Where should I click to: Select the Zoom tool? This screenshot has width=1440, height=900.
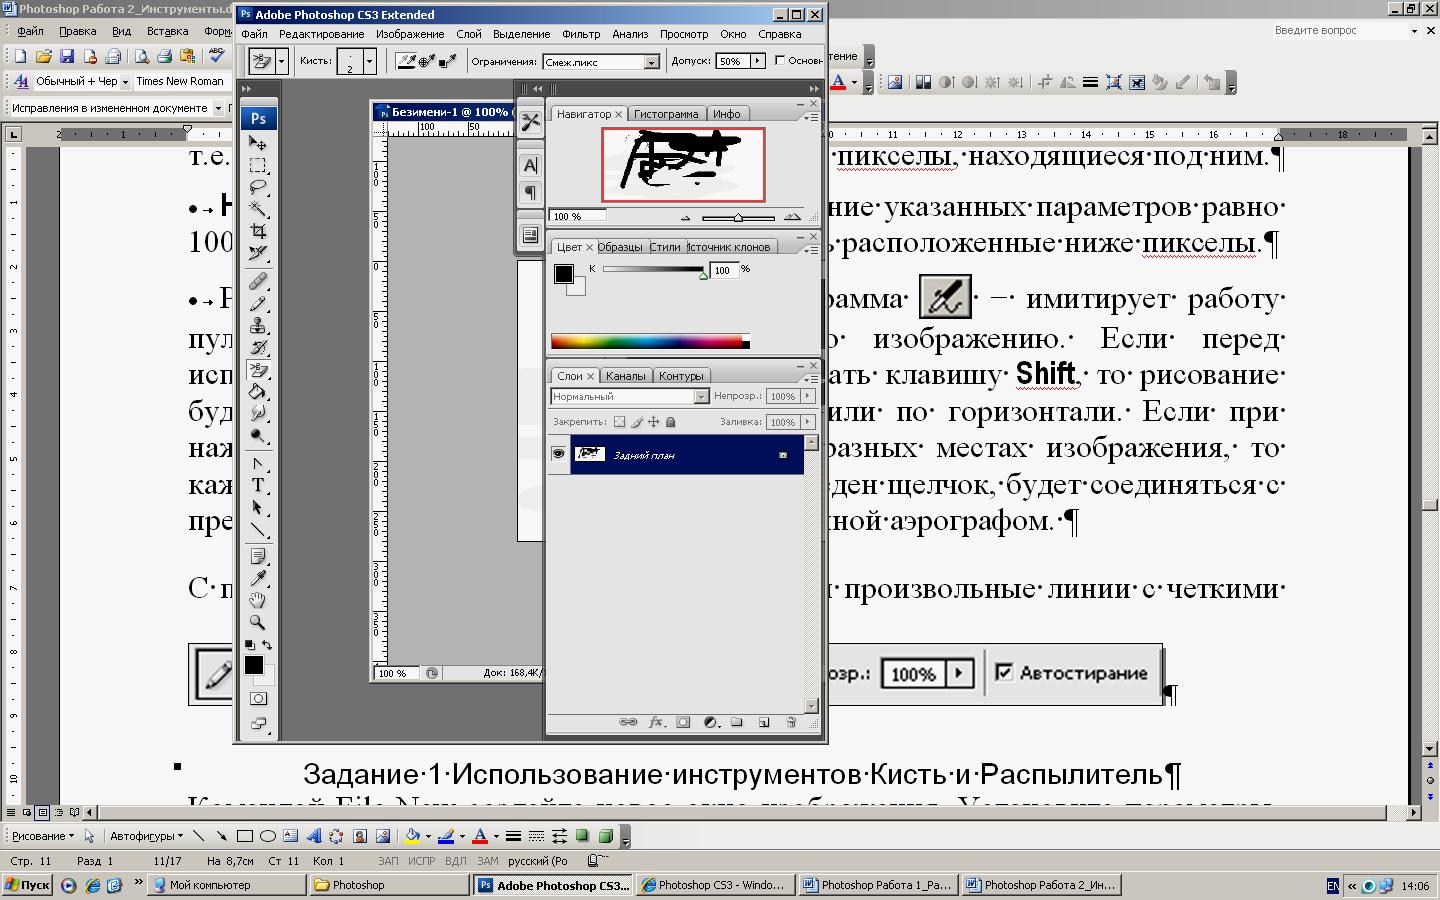258,622
